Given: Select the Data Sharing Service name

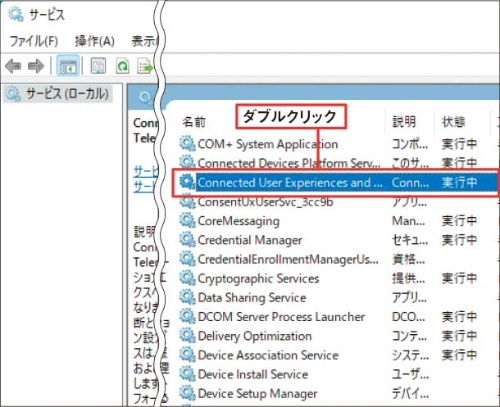Looking at the screenshot, I should (252, 298).
